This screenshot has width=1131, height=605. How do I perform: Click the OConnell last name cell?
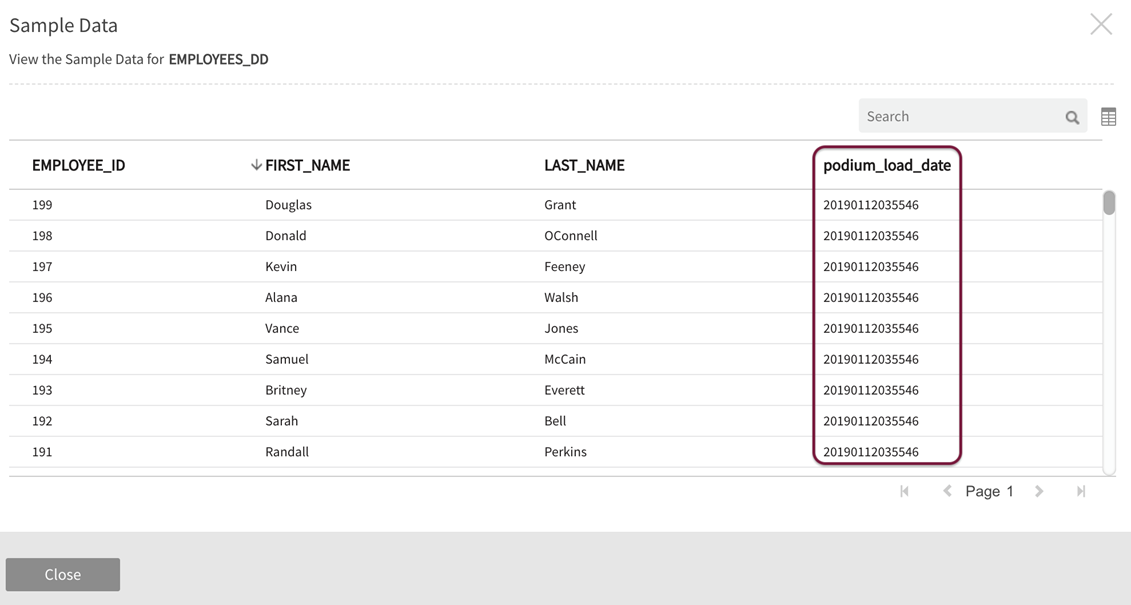pyautogui.click(x=570, y=236)
